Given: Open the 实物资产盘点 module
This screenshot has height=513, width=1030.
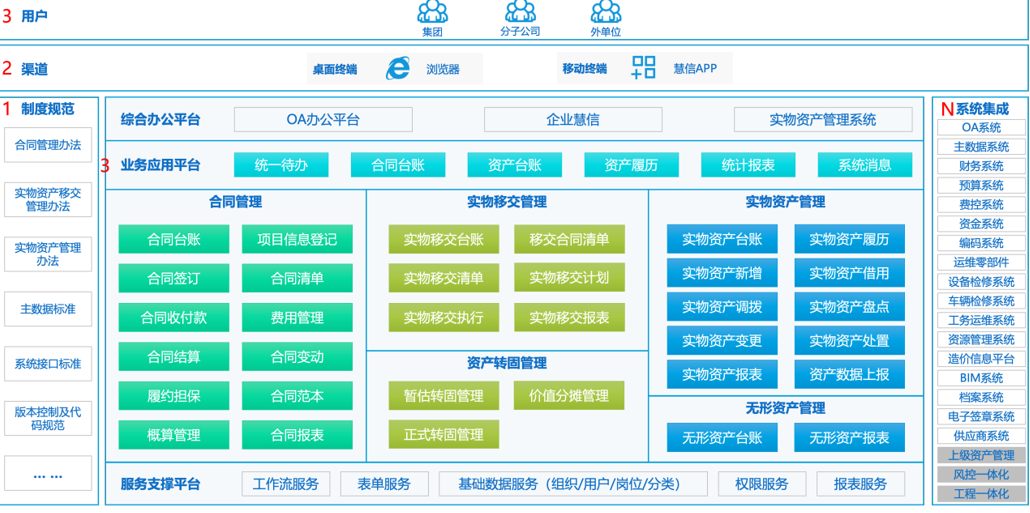Looking at the screenshot, I should pos(849,307).
